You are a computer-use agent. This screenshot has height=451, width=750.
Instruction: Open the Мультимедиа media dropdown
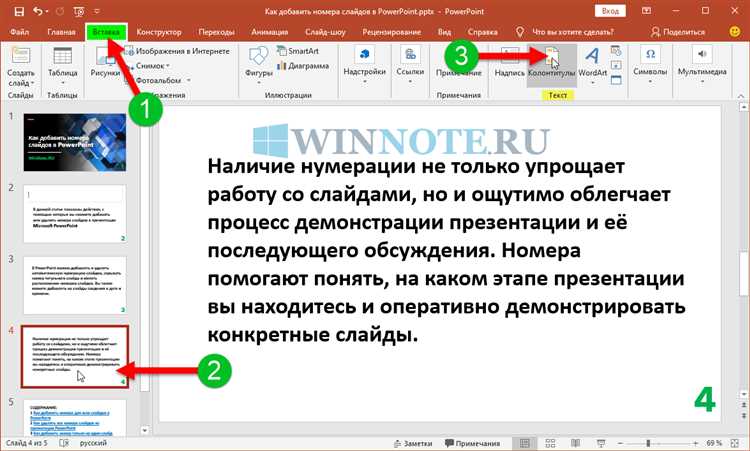702,66
